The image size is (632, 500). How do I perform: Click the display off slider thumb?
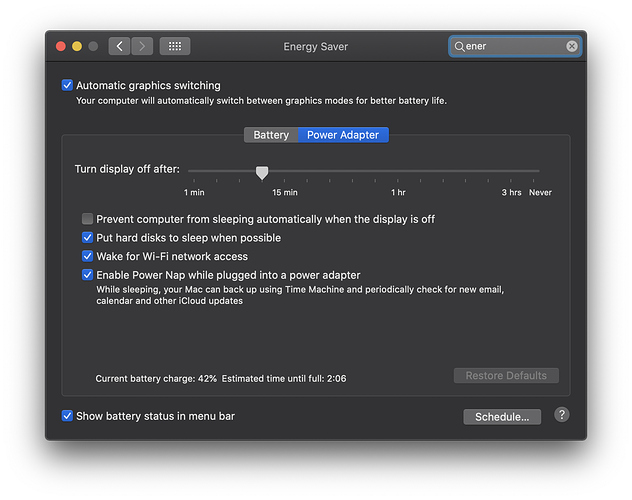262,172
